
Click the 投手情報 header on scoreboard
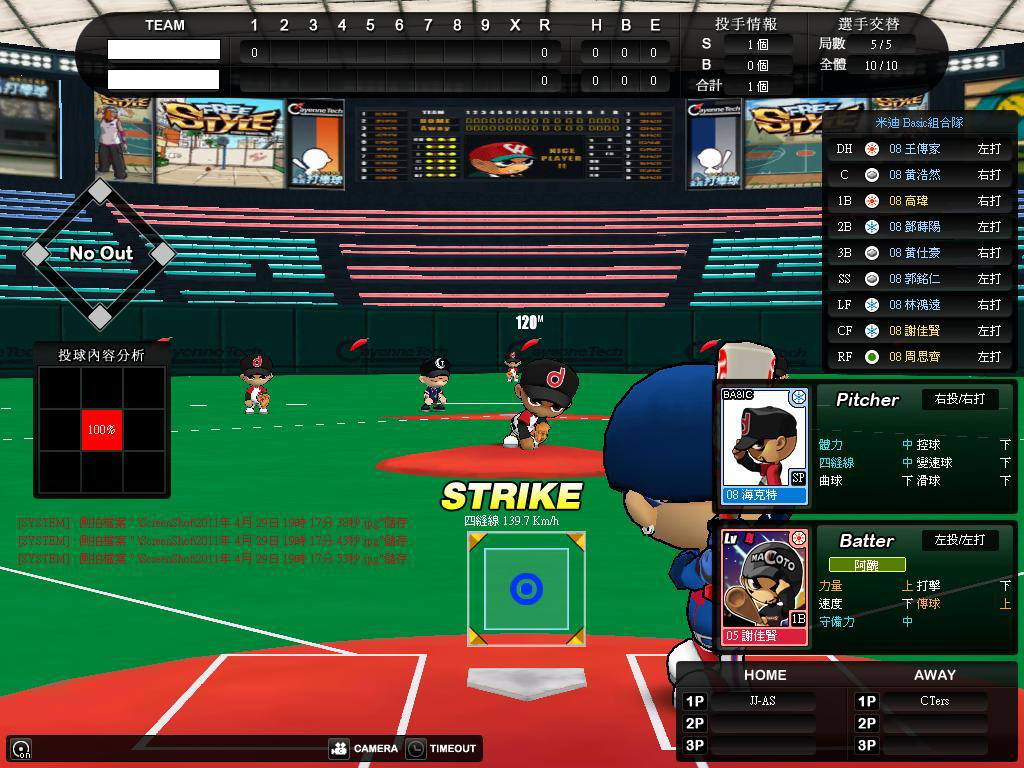[746, 24]
